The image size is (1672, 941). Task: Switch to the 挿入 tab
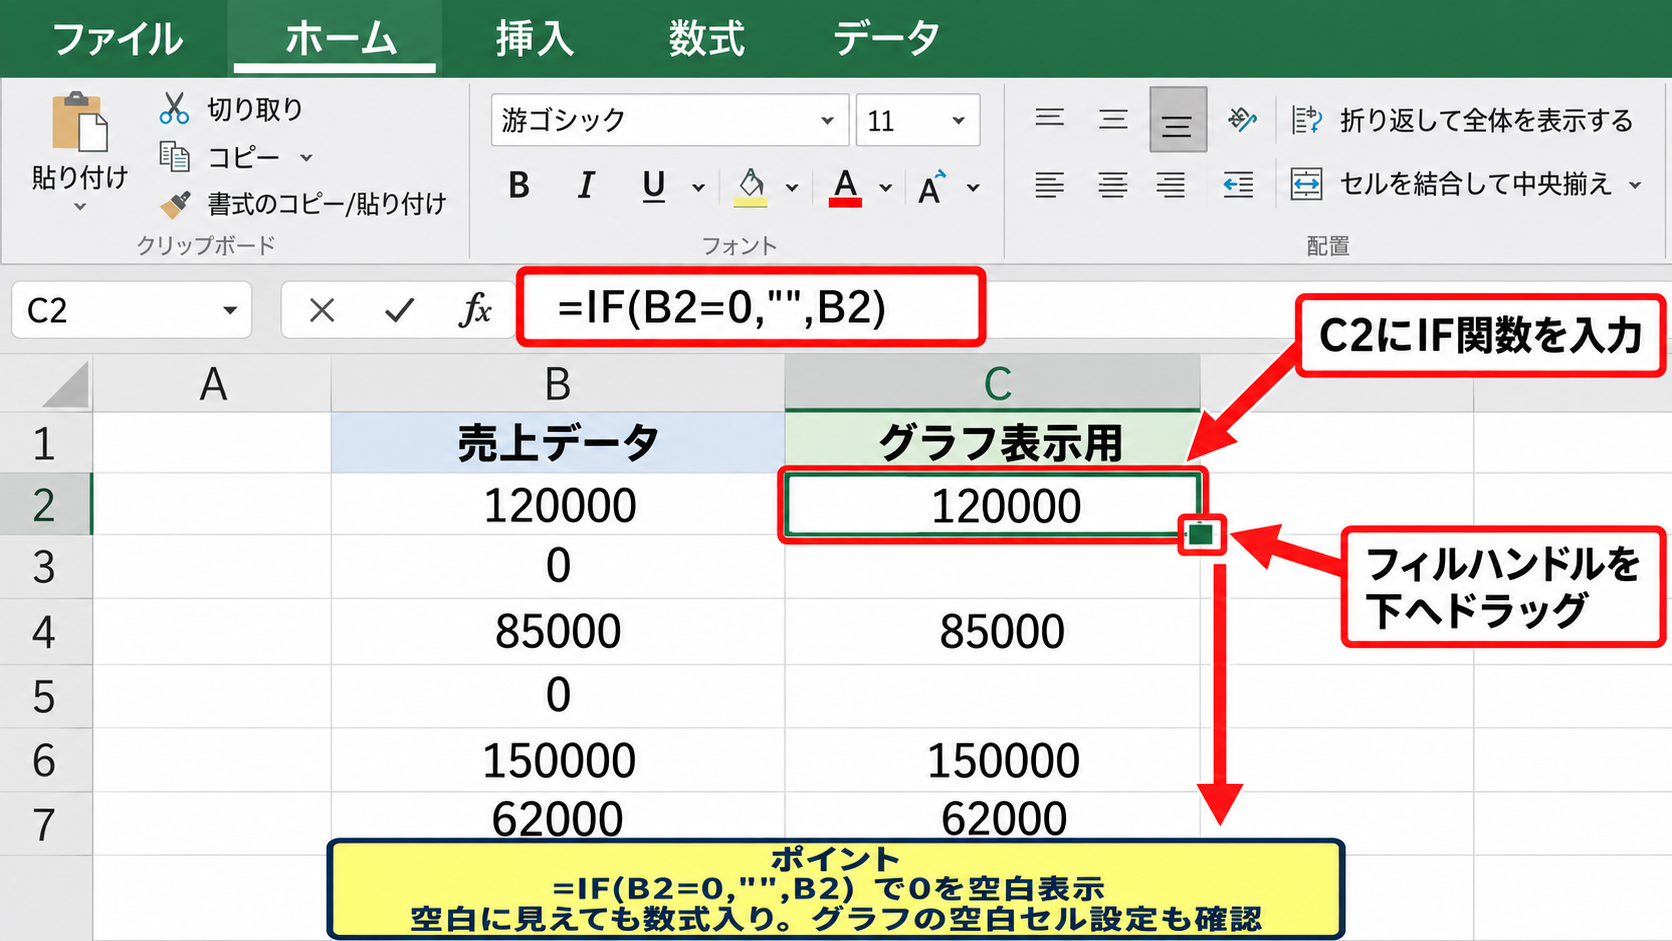point(535,38)
